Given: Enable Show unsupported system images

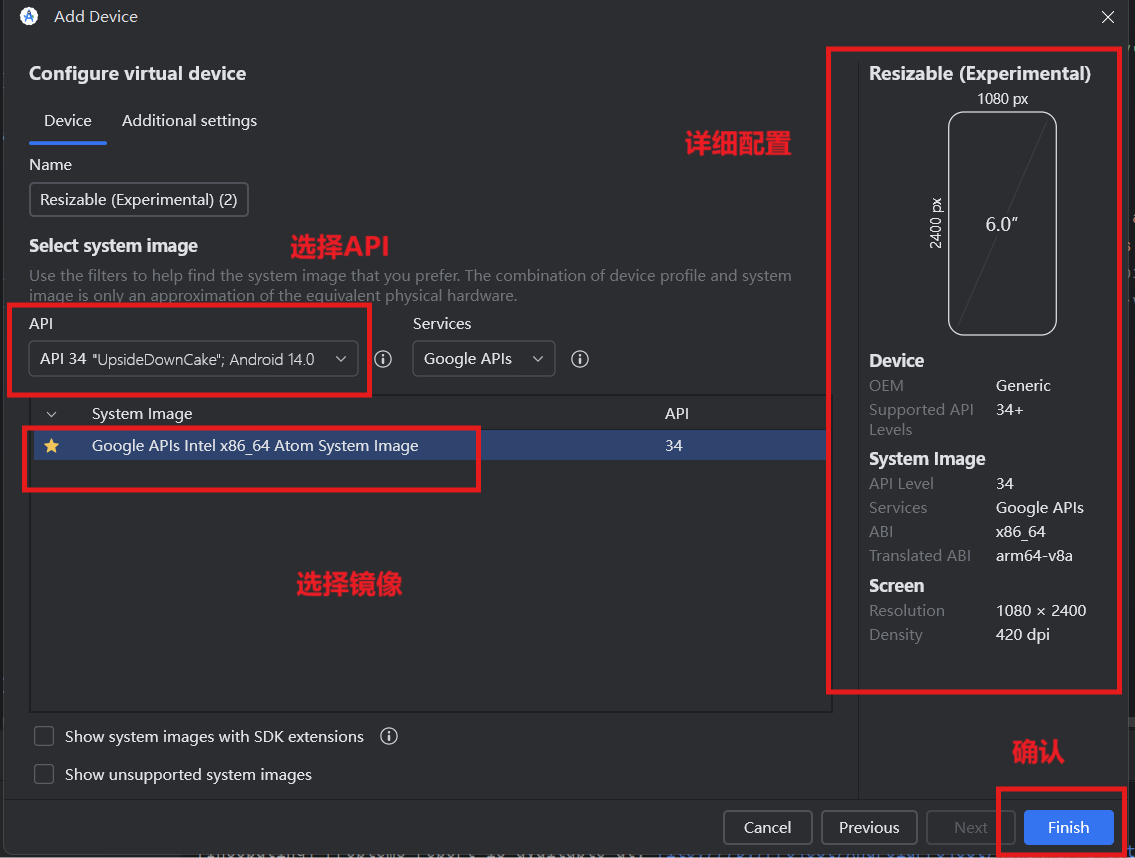Looking at the screenshot, I should 44,774.
